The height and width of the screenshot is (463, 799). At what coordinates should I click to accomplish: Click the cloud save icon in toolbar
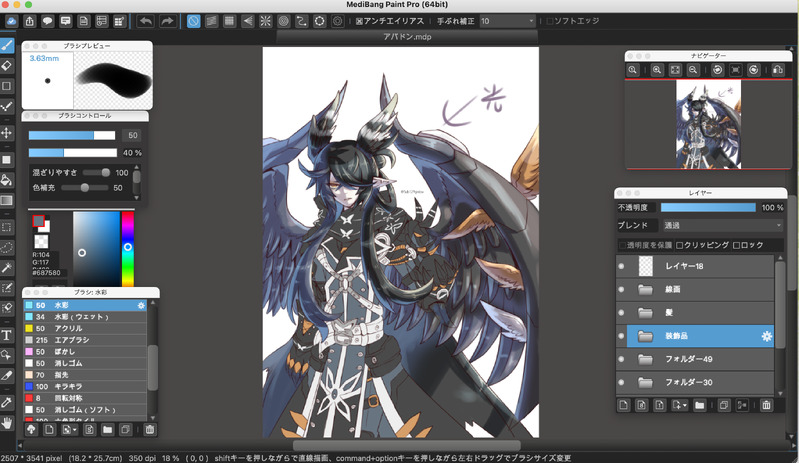tap(12, 21)
